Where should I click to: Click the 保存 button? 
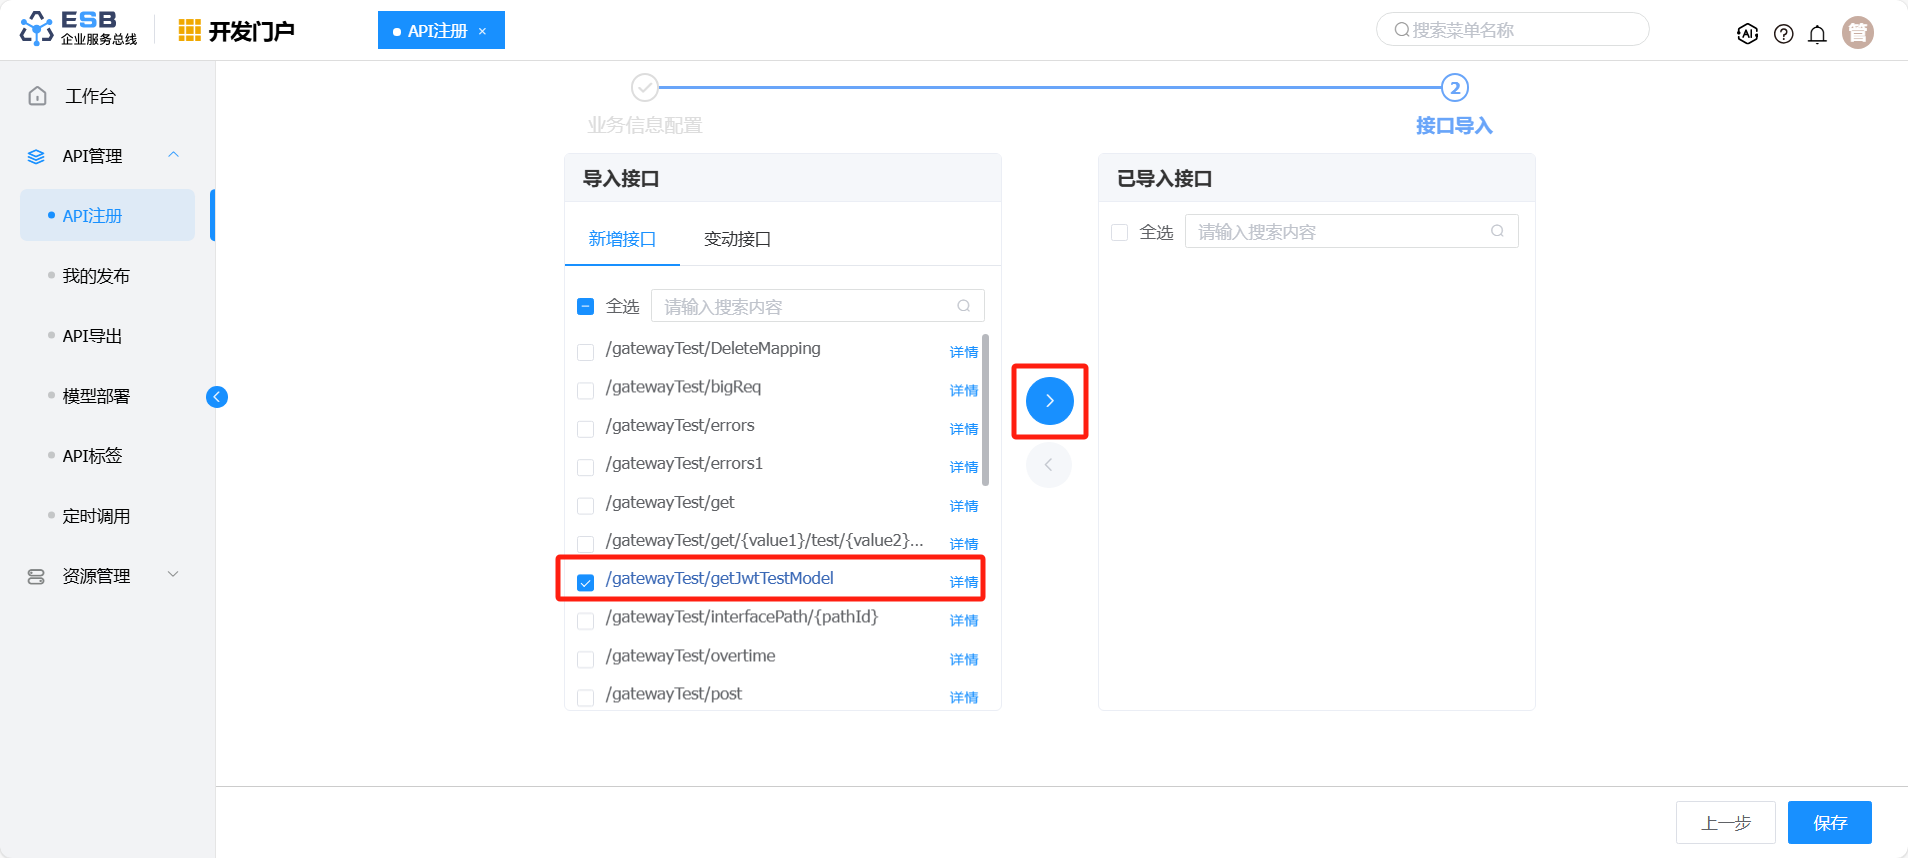(x=1829, y=822)
